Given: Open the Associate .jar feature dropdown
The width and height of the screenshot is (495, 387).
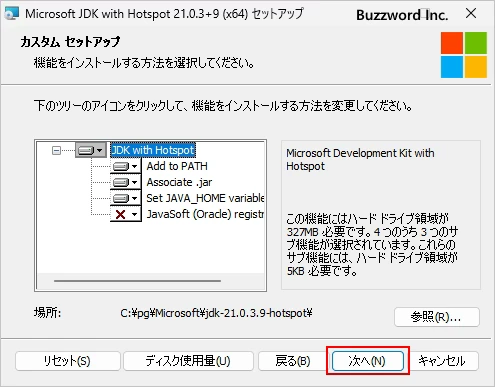Looking at the screenshot, I should tap(126, 182).
